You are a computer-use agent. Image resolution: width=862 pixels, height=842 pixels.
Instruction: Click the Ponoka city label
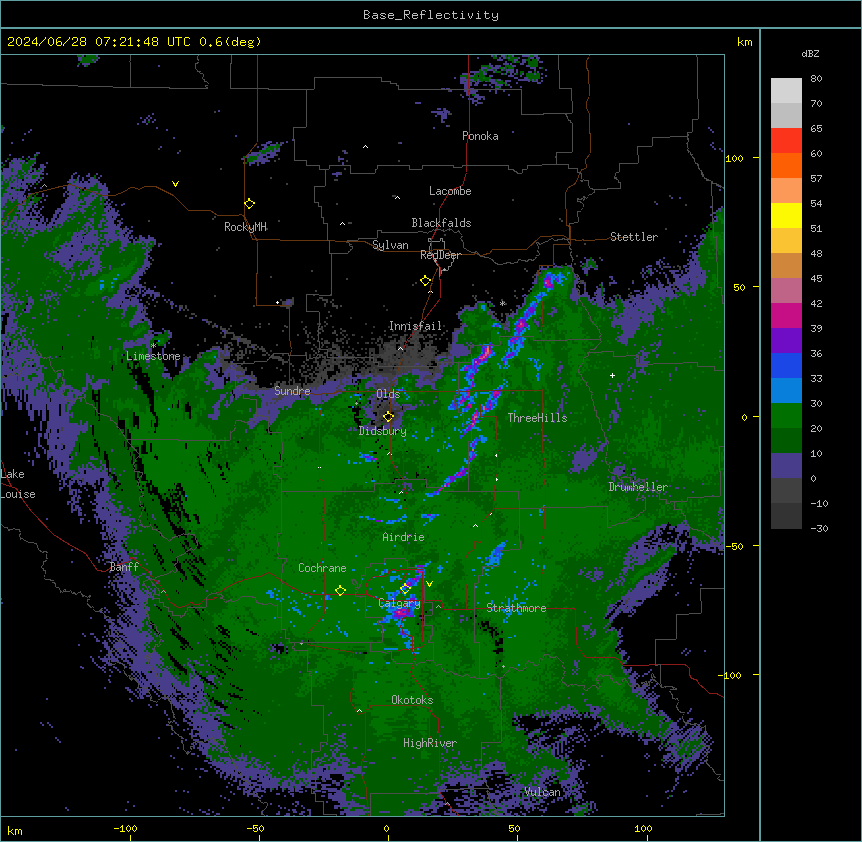click(x=480, y=136)
